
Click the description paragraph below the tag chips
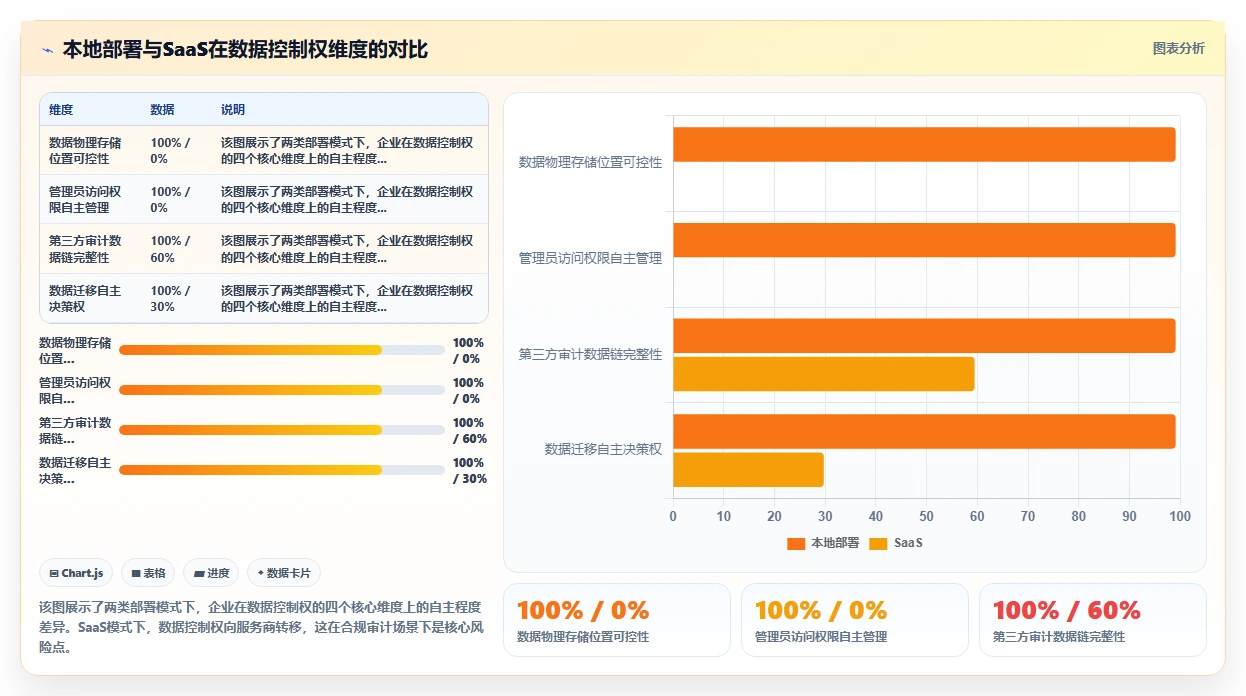coord(262,627)
